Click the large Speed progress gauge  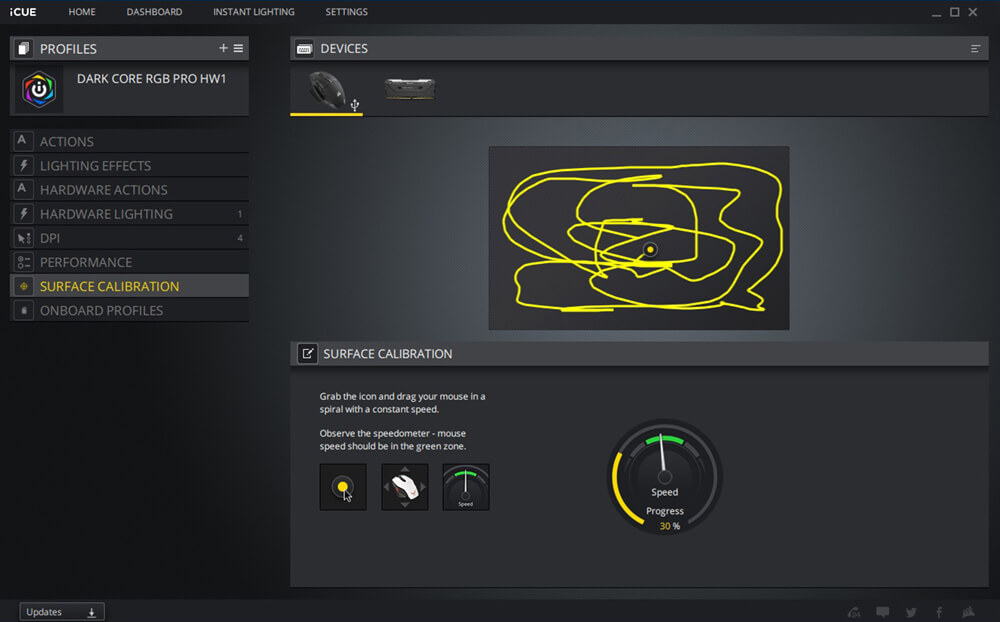(664, 477)
